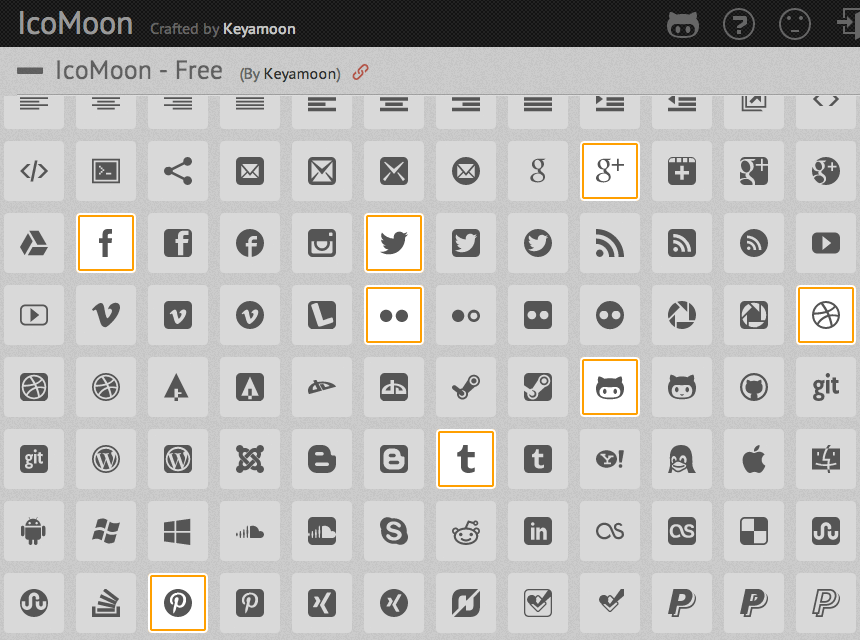Viewport: 860px width, 640px height.
Task: Select the Blogger icon
Action: 322,459
